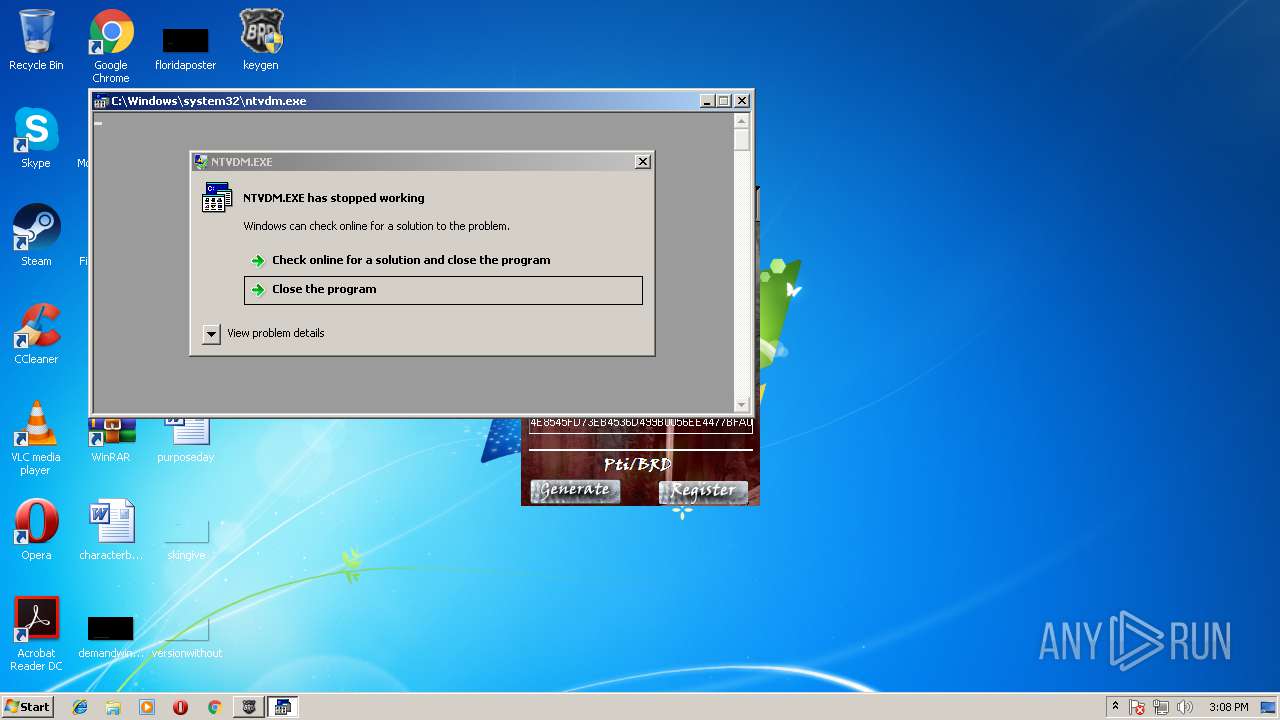Click the keygen serial code field
Screen dimensions: 1280x720
pyautogui.click(x=640, y=424)
